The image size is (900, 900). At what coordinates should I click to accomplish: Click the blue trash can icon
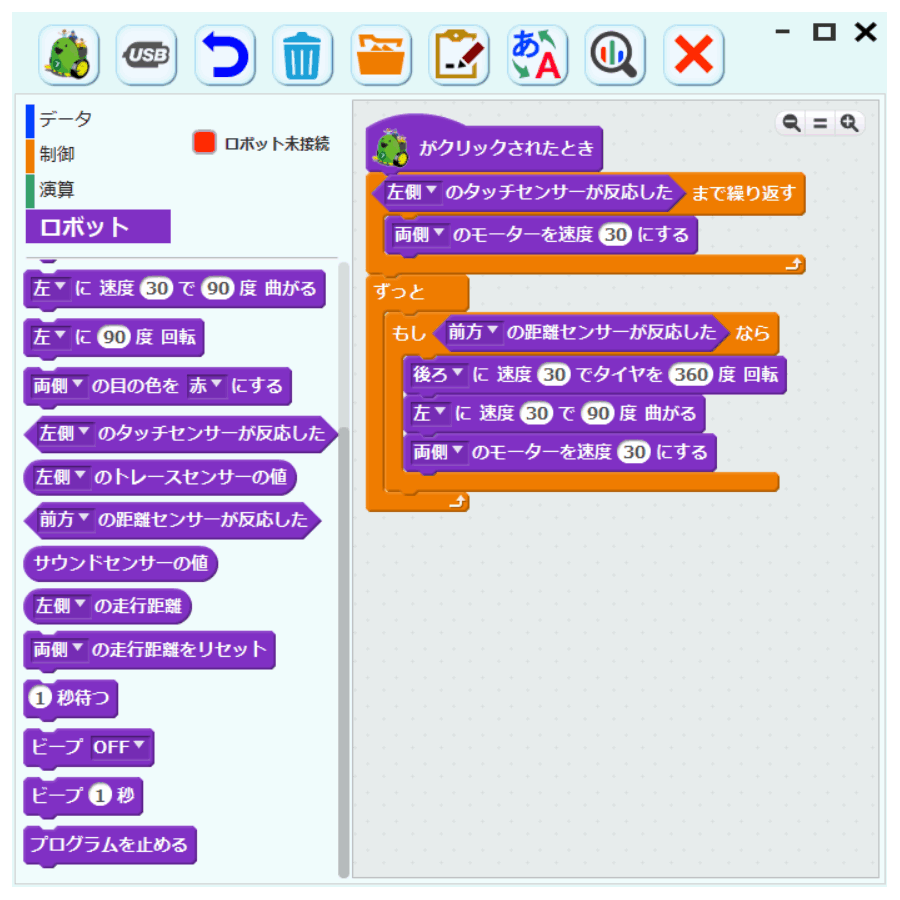[x=302, y=55]
